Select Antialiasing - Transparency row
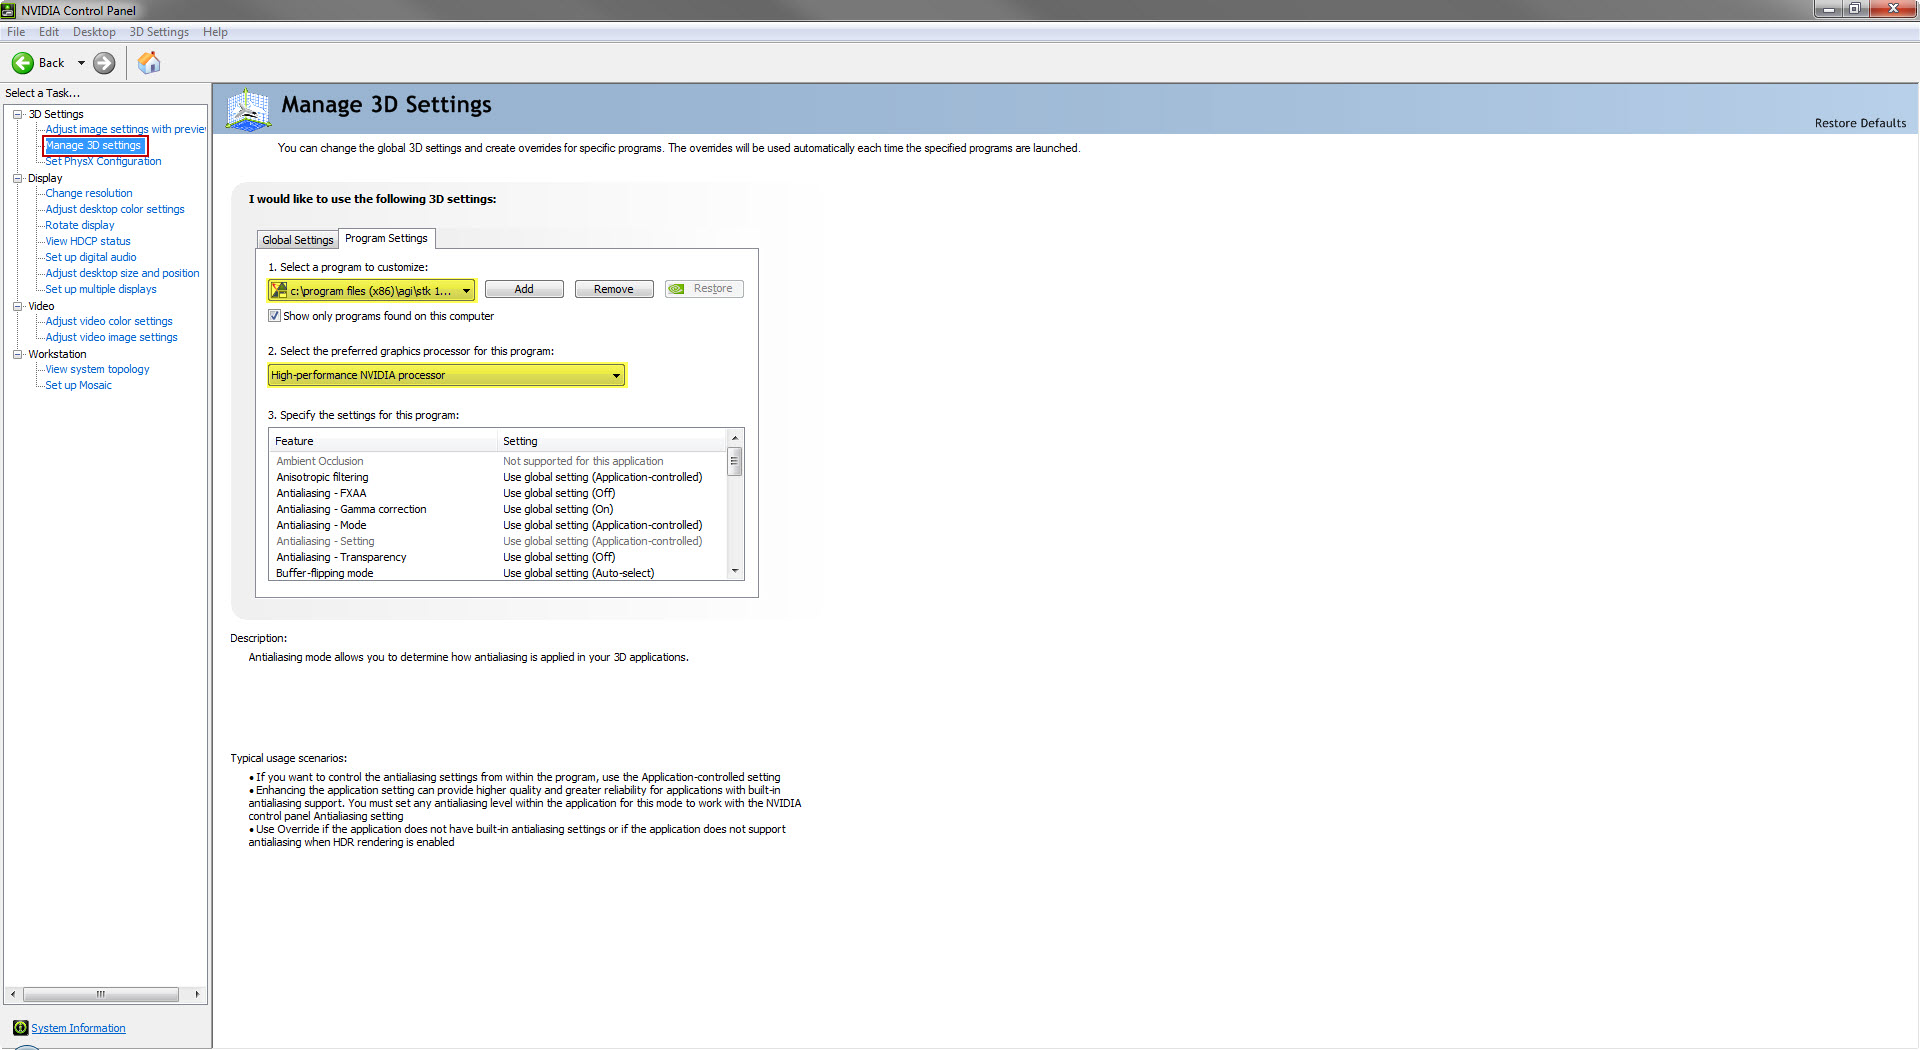This screenshot has height=1050, width=1920. 498,557
